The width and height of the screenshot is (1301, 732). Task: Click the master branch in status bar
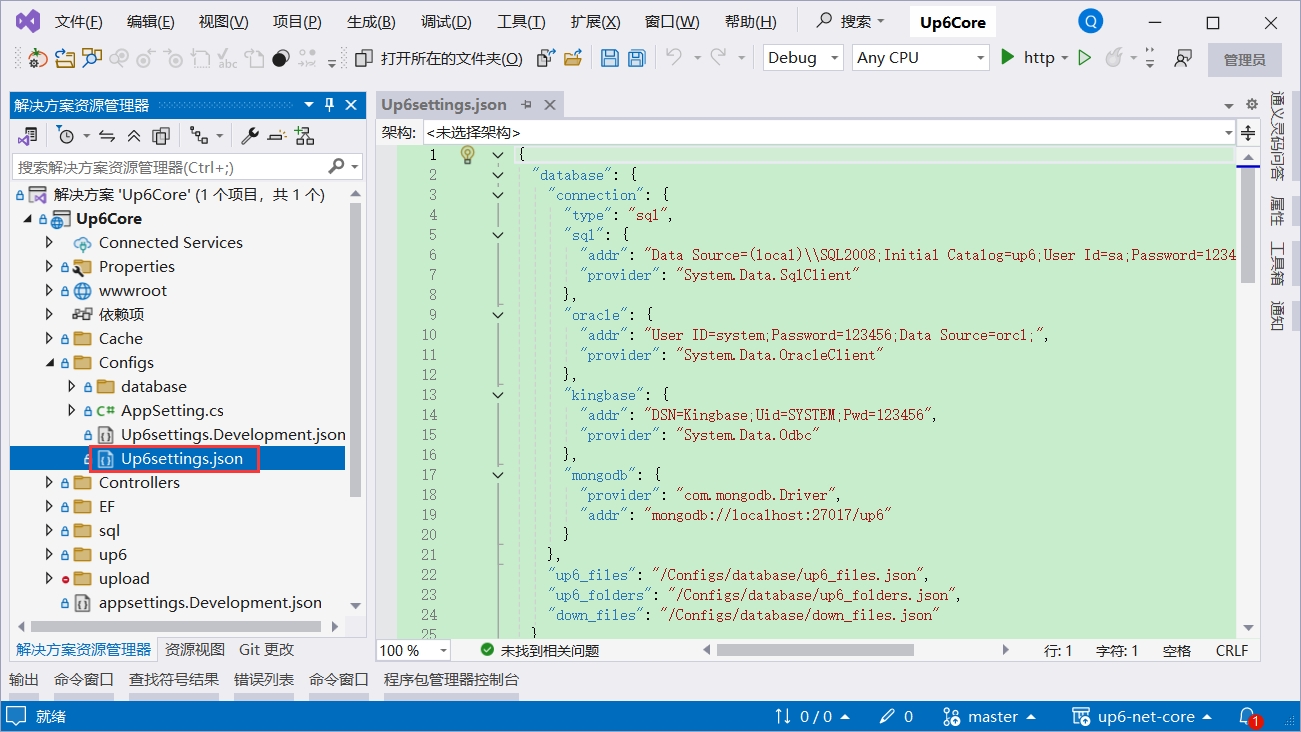click(992, 716)
